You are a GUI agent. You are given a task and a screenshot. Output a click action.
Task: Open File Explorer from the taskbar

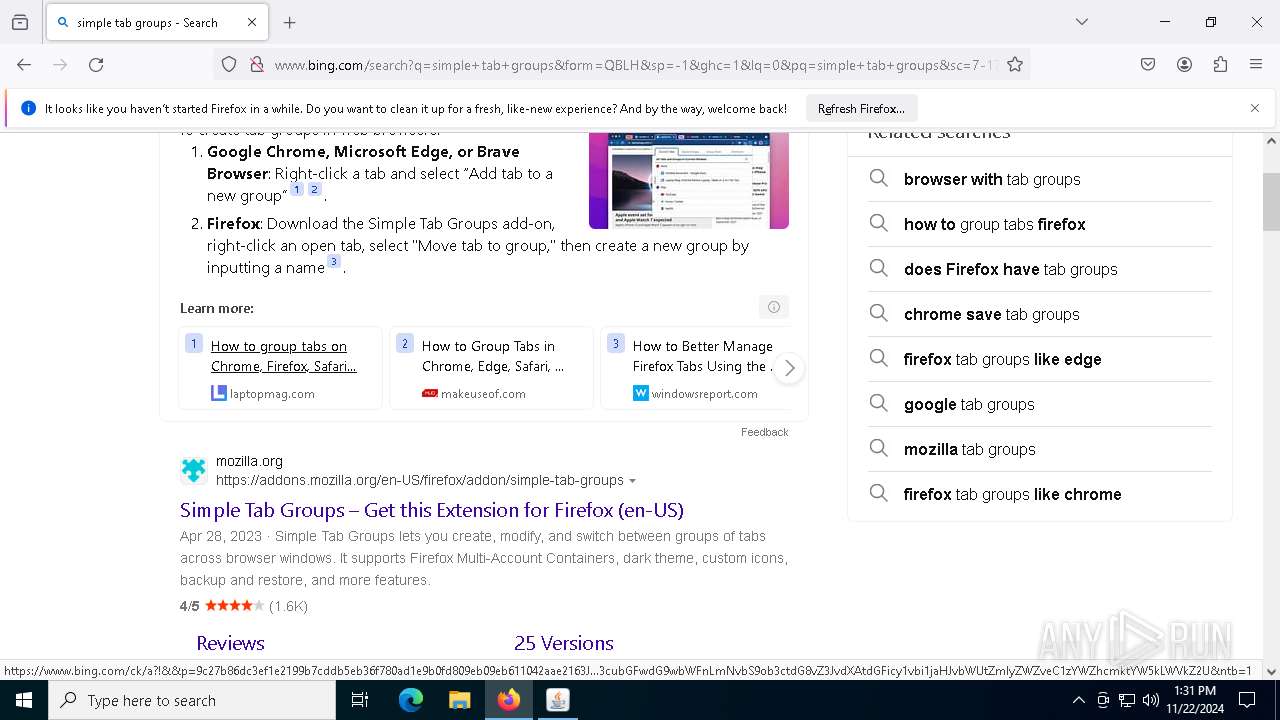[459, 700]
